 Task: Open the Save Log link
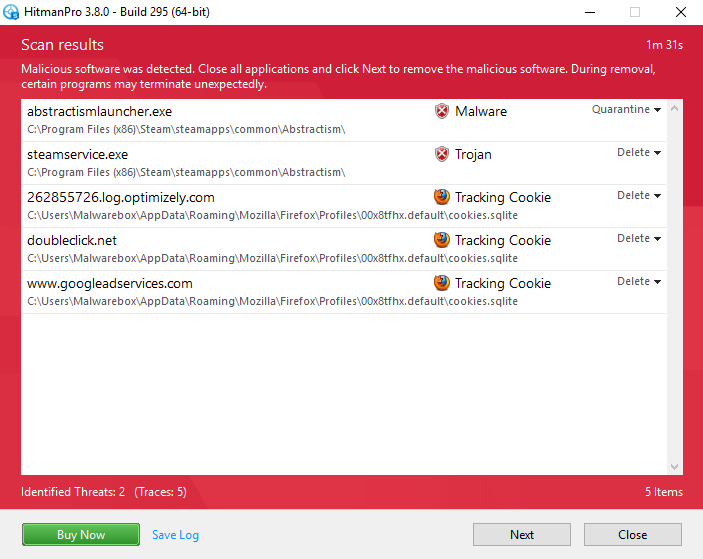175,535
